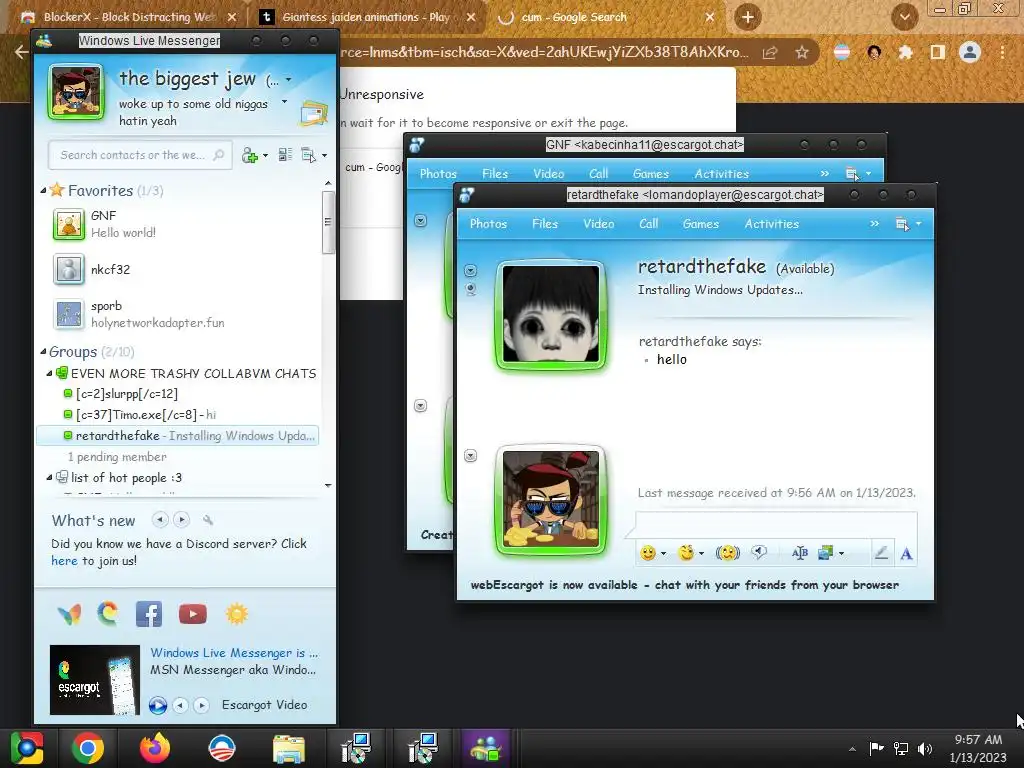Expand more toolbar options in retardthefake chat
Screen dimensions: 1024x768
[x=874, y=224]
